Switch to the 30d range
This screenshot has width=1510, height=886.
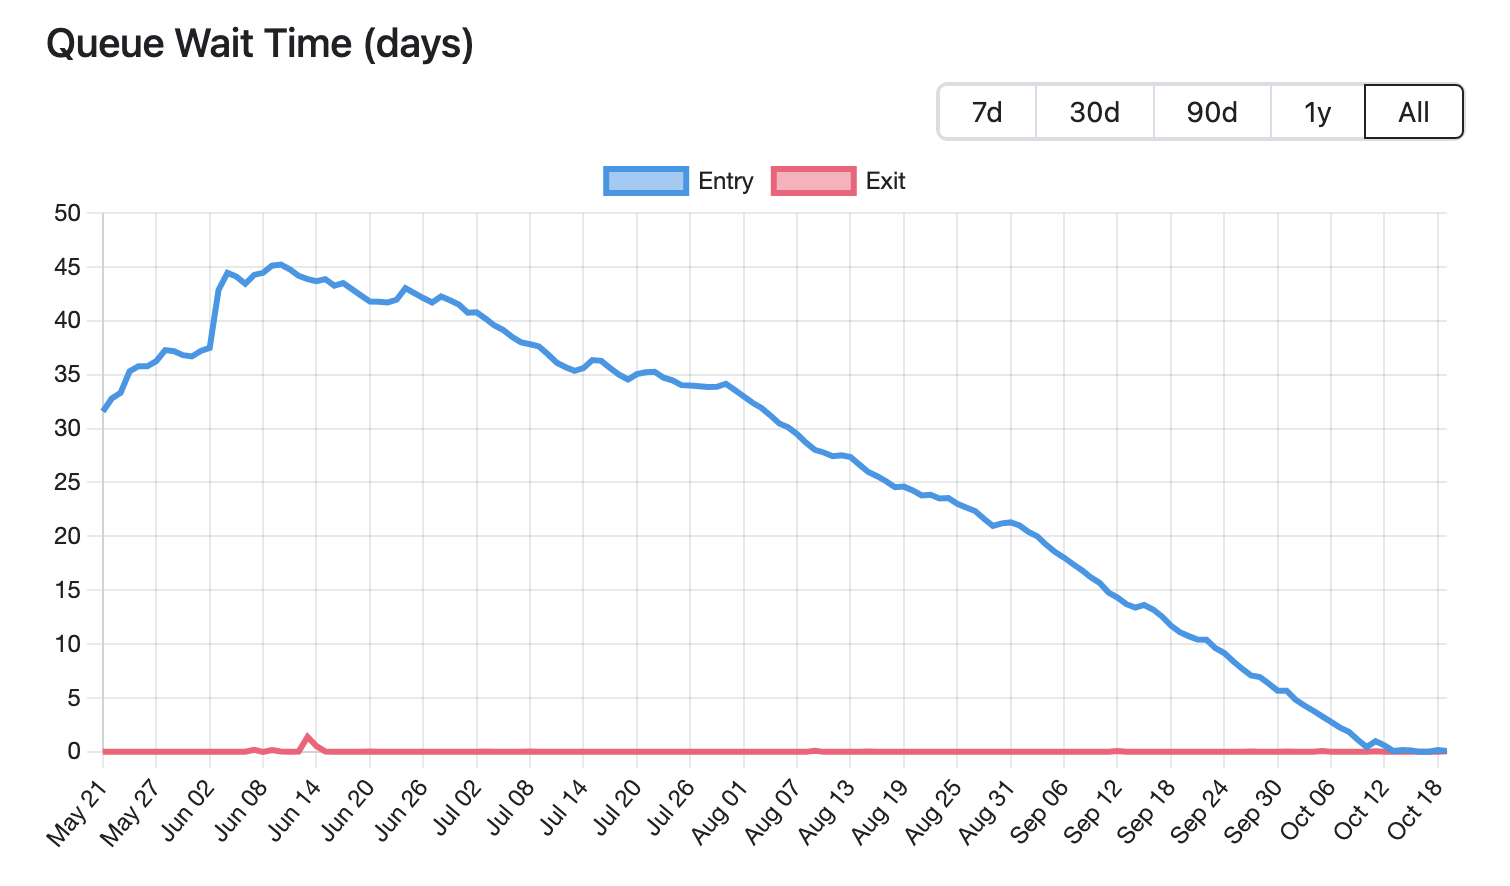[x=1095, y=112]
